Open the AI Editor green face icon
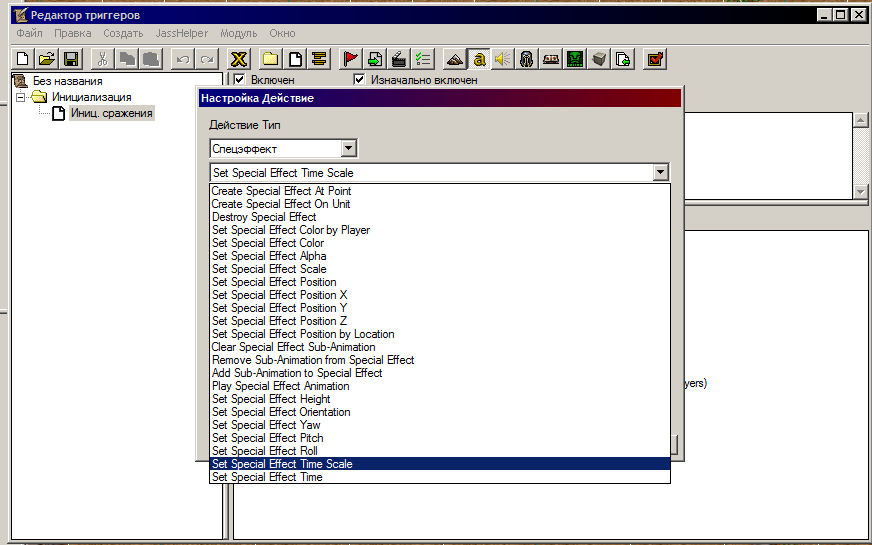 tap(574, 58)
